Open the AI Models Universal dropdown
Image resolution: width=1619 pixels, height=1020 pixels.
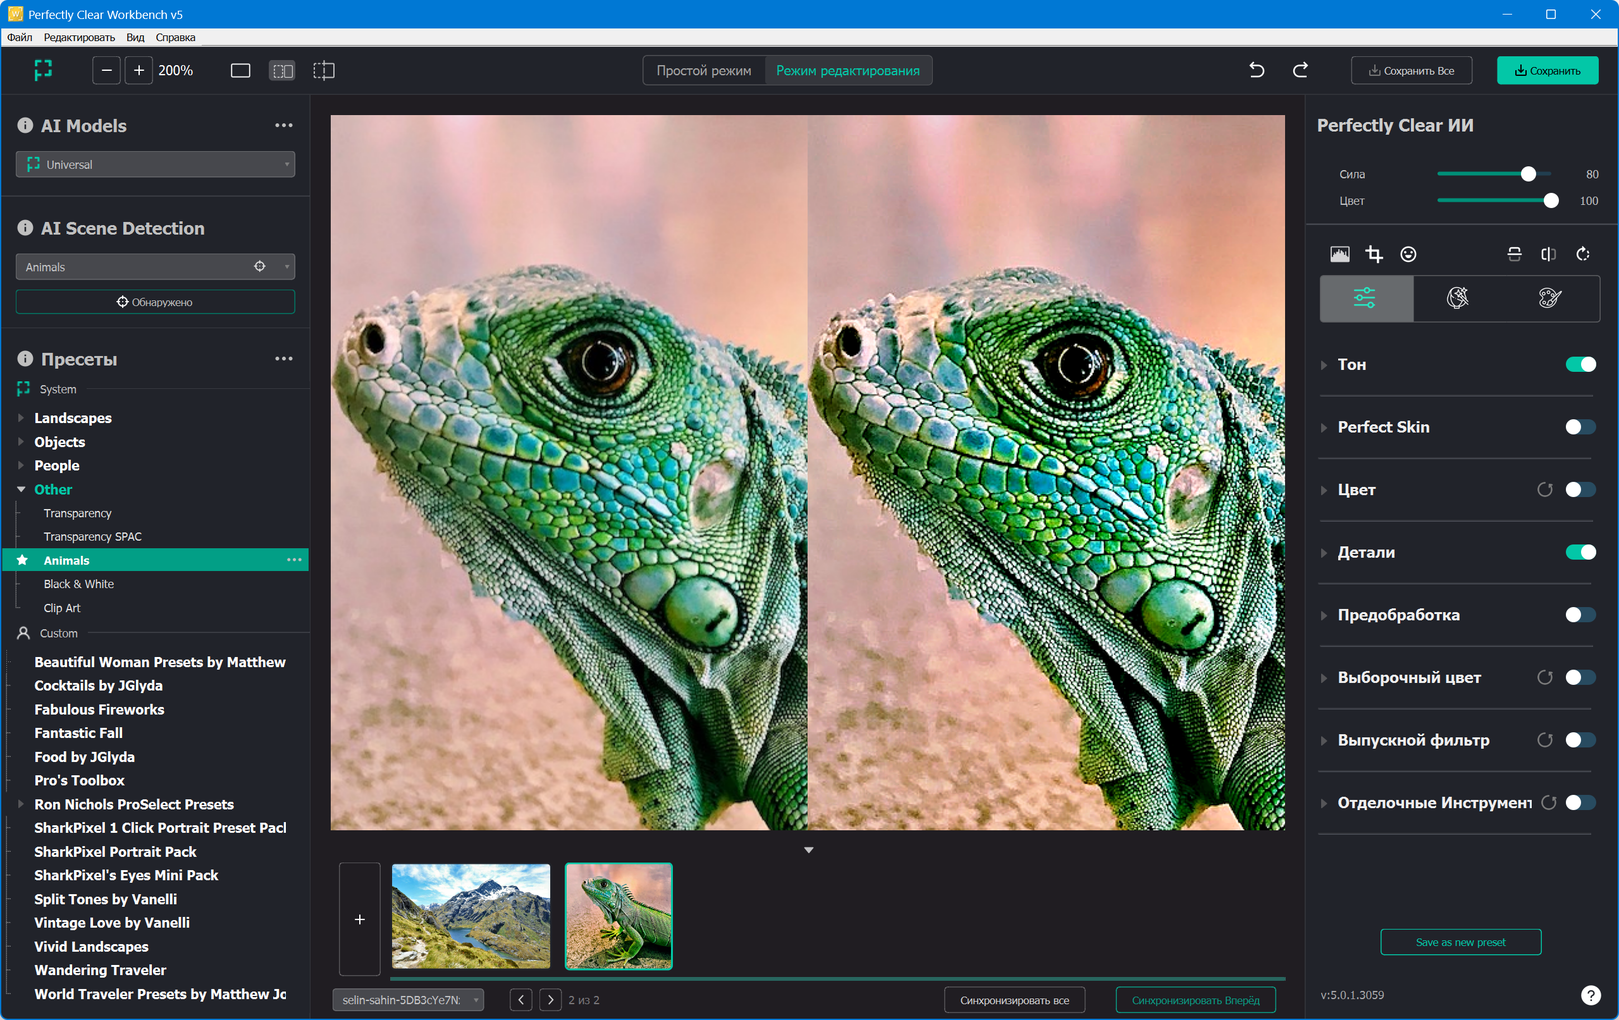[x=155, y=164]
